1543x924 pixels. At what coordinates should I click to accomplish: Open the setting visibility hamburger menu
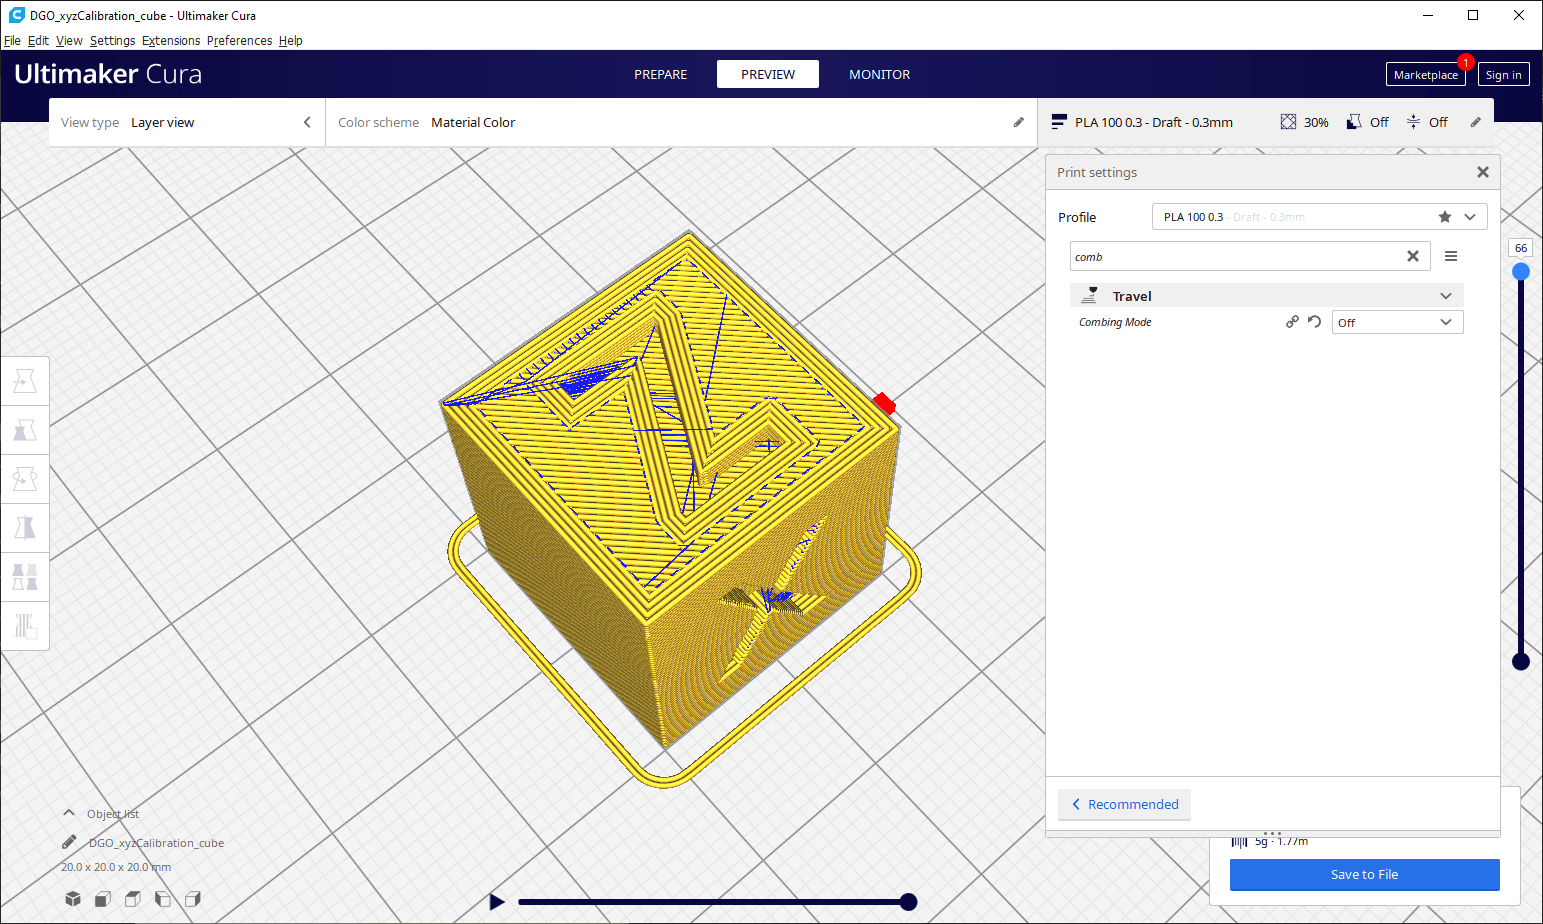1451,256
